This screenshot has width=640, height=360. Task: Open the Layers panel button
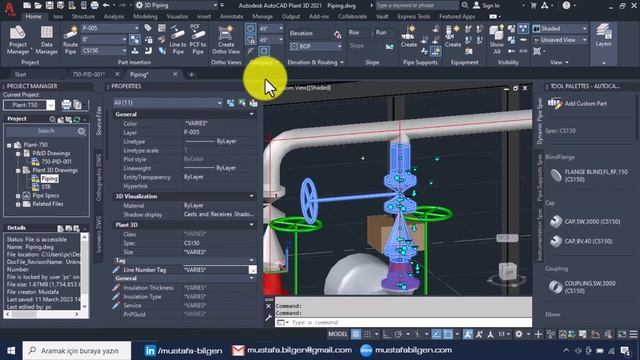point(603,36)
